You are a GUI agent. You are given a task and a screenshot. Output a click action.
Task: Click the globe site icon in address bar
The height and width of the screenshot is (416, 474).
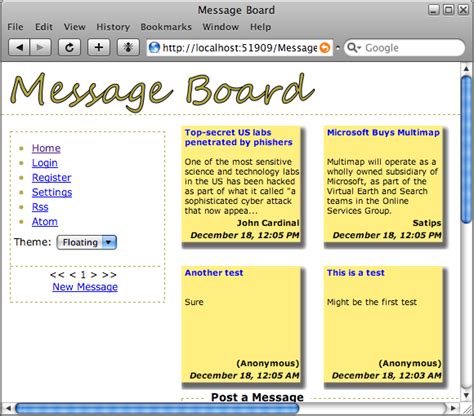154,48
